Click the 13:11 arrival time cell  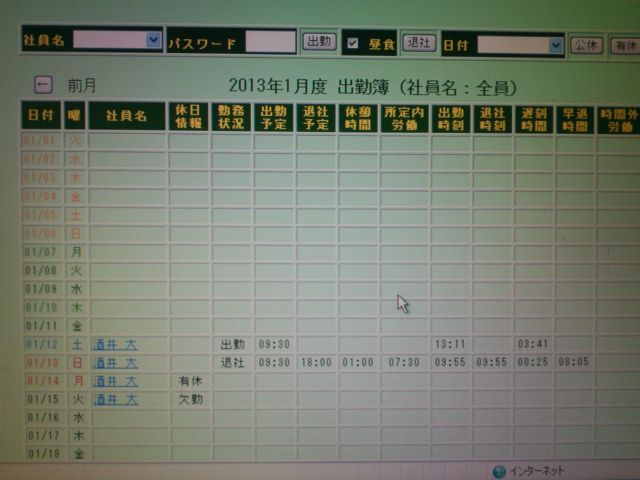coord(450,344)
